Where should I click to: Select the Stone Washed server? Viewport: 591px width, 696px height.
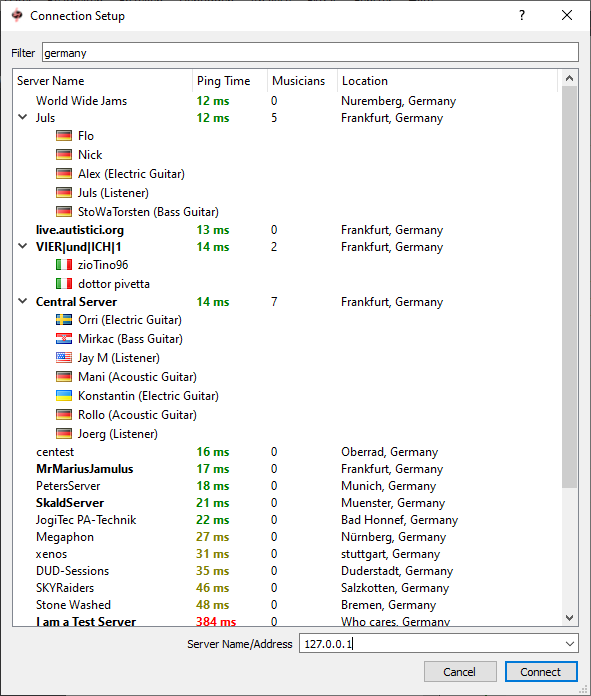285,605
